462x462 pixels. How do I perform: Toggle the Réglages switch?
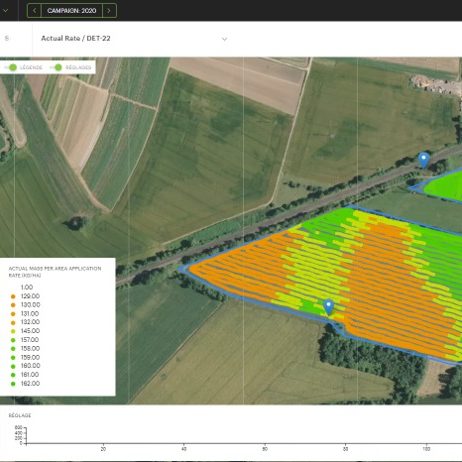tap(57, 68)
